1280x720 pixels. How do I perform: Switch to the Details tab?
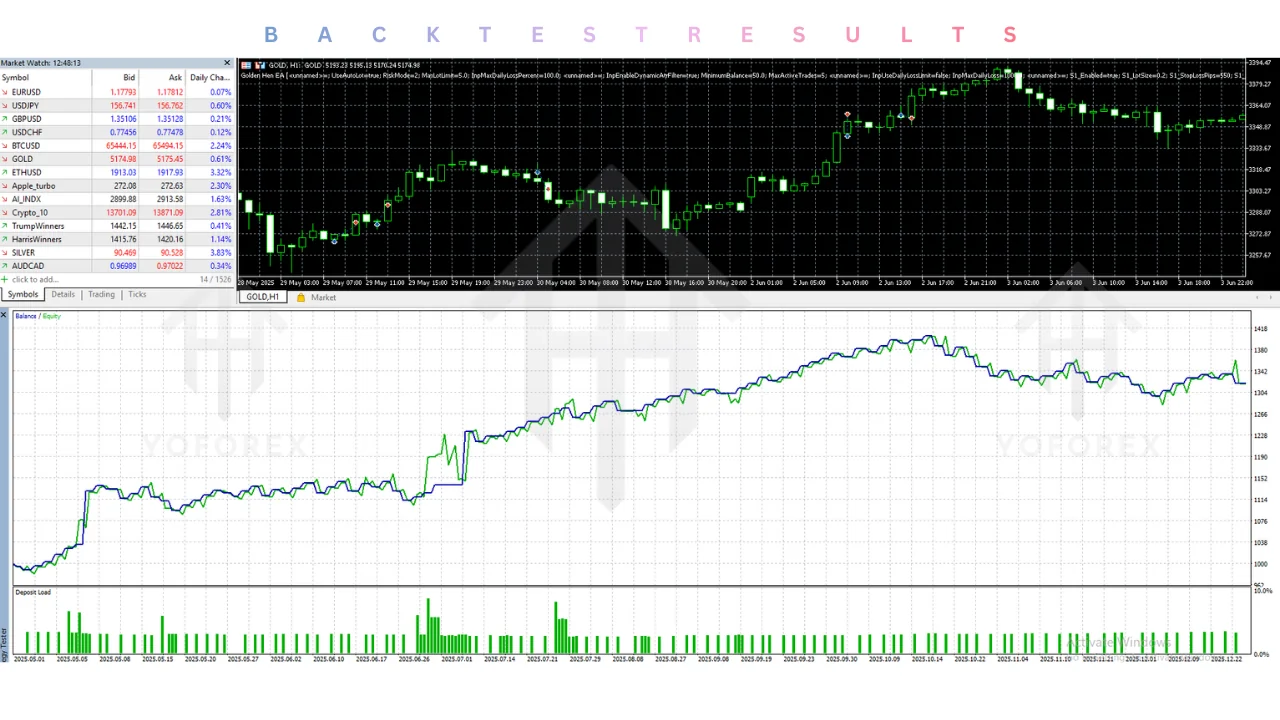63,295
